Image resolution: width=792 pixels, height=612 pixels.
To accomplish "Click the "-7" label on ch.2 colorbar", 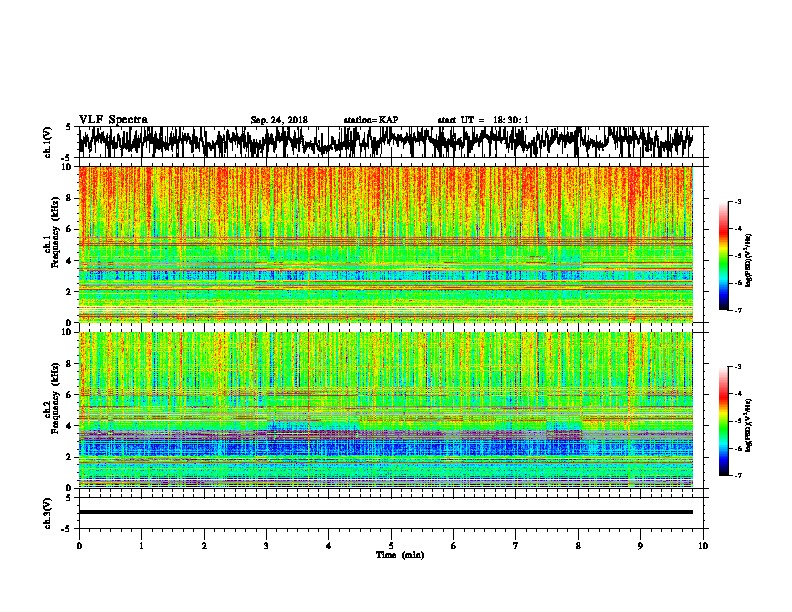I will click(737, 476).
